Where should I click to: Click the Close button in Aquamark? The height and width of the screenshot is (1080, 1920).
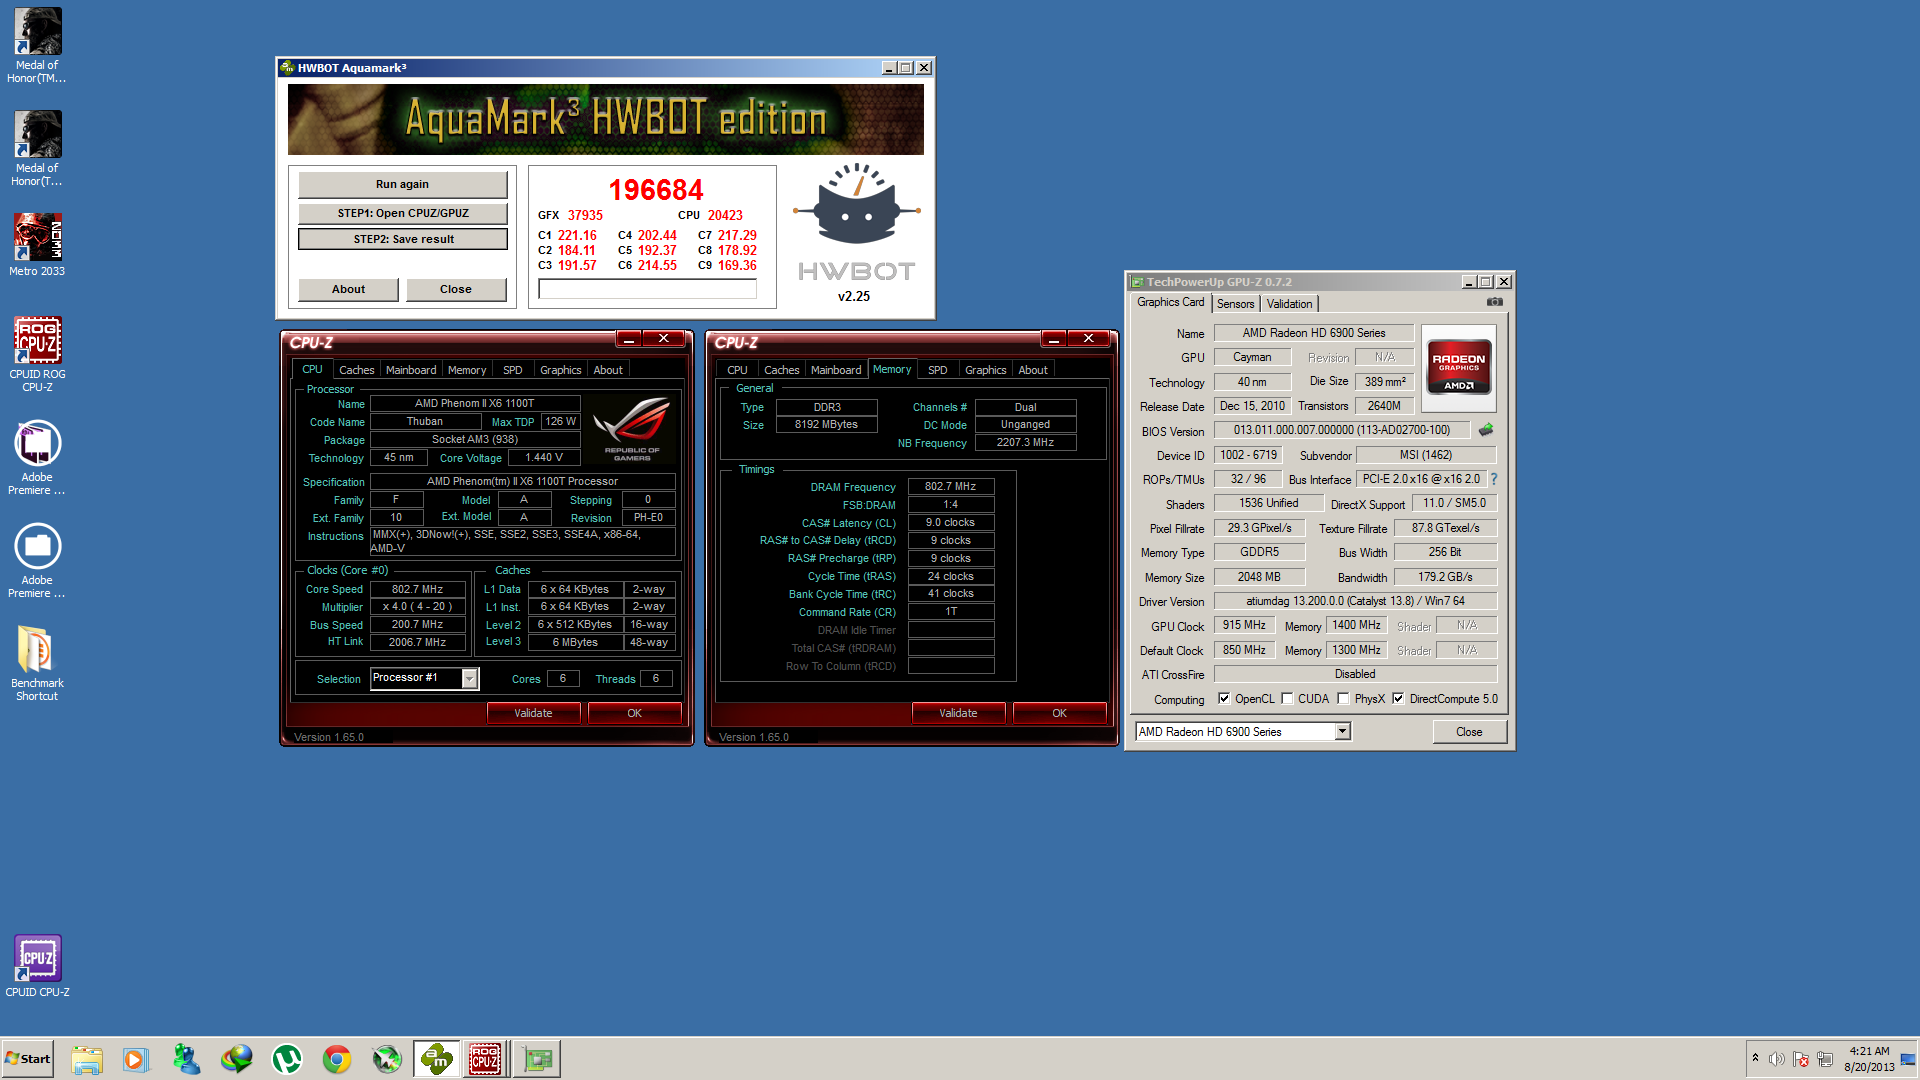pos(455,289)
